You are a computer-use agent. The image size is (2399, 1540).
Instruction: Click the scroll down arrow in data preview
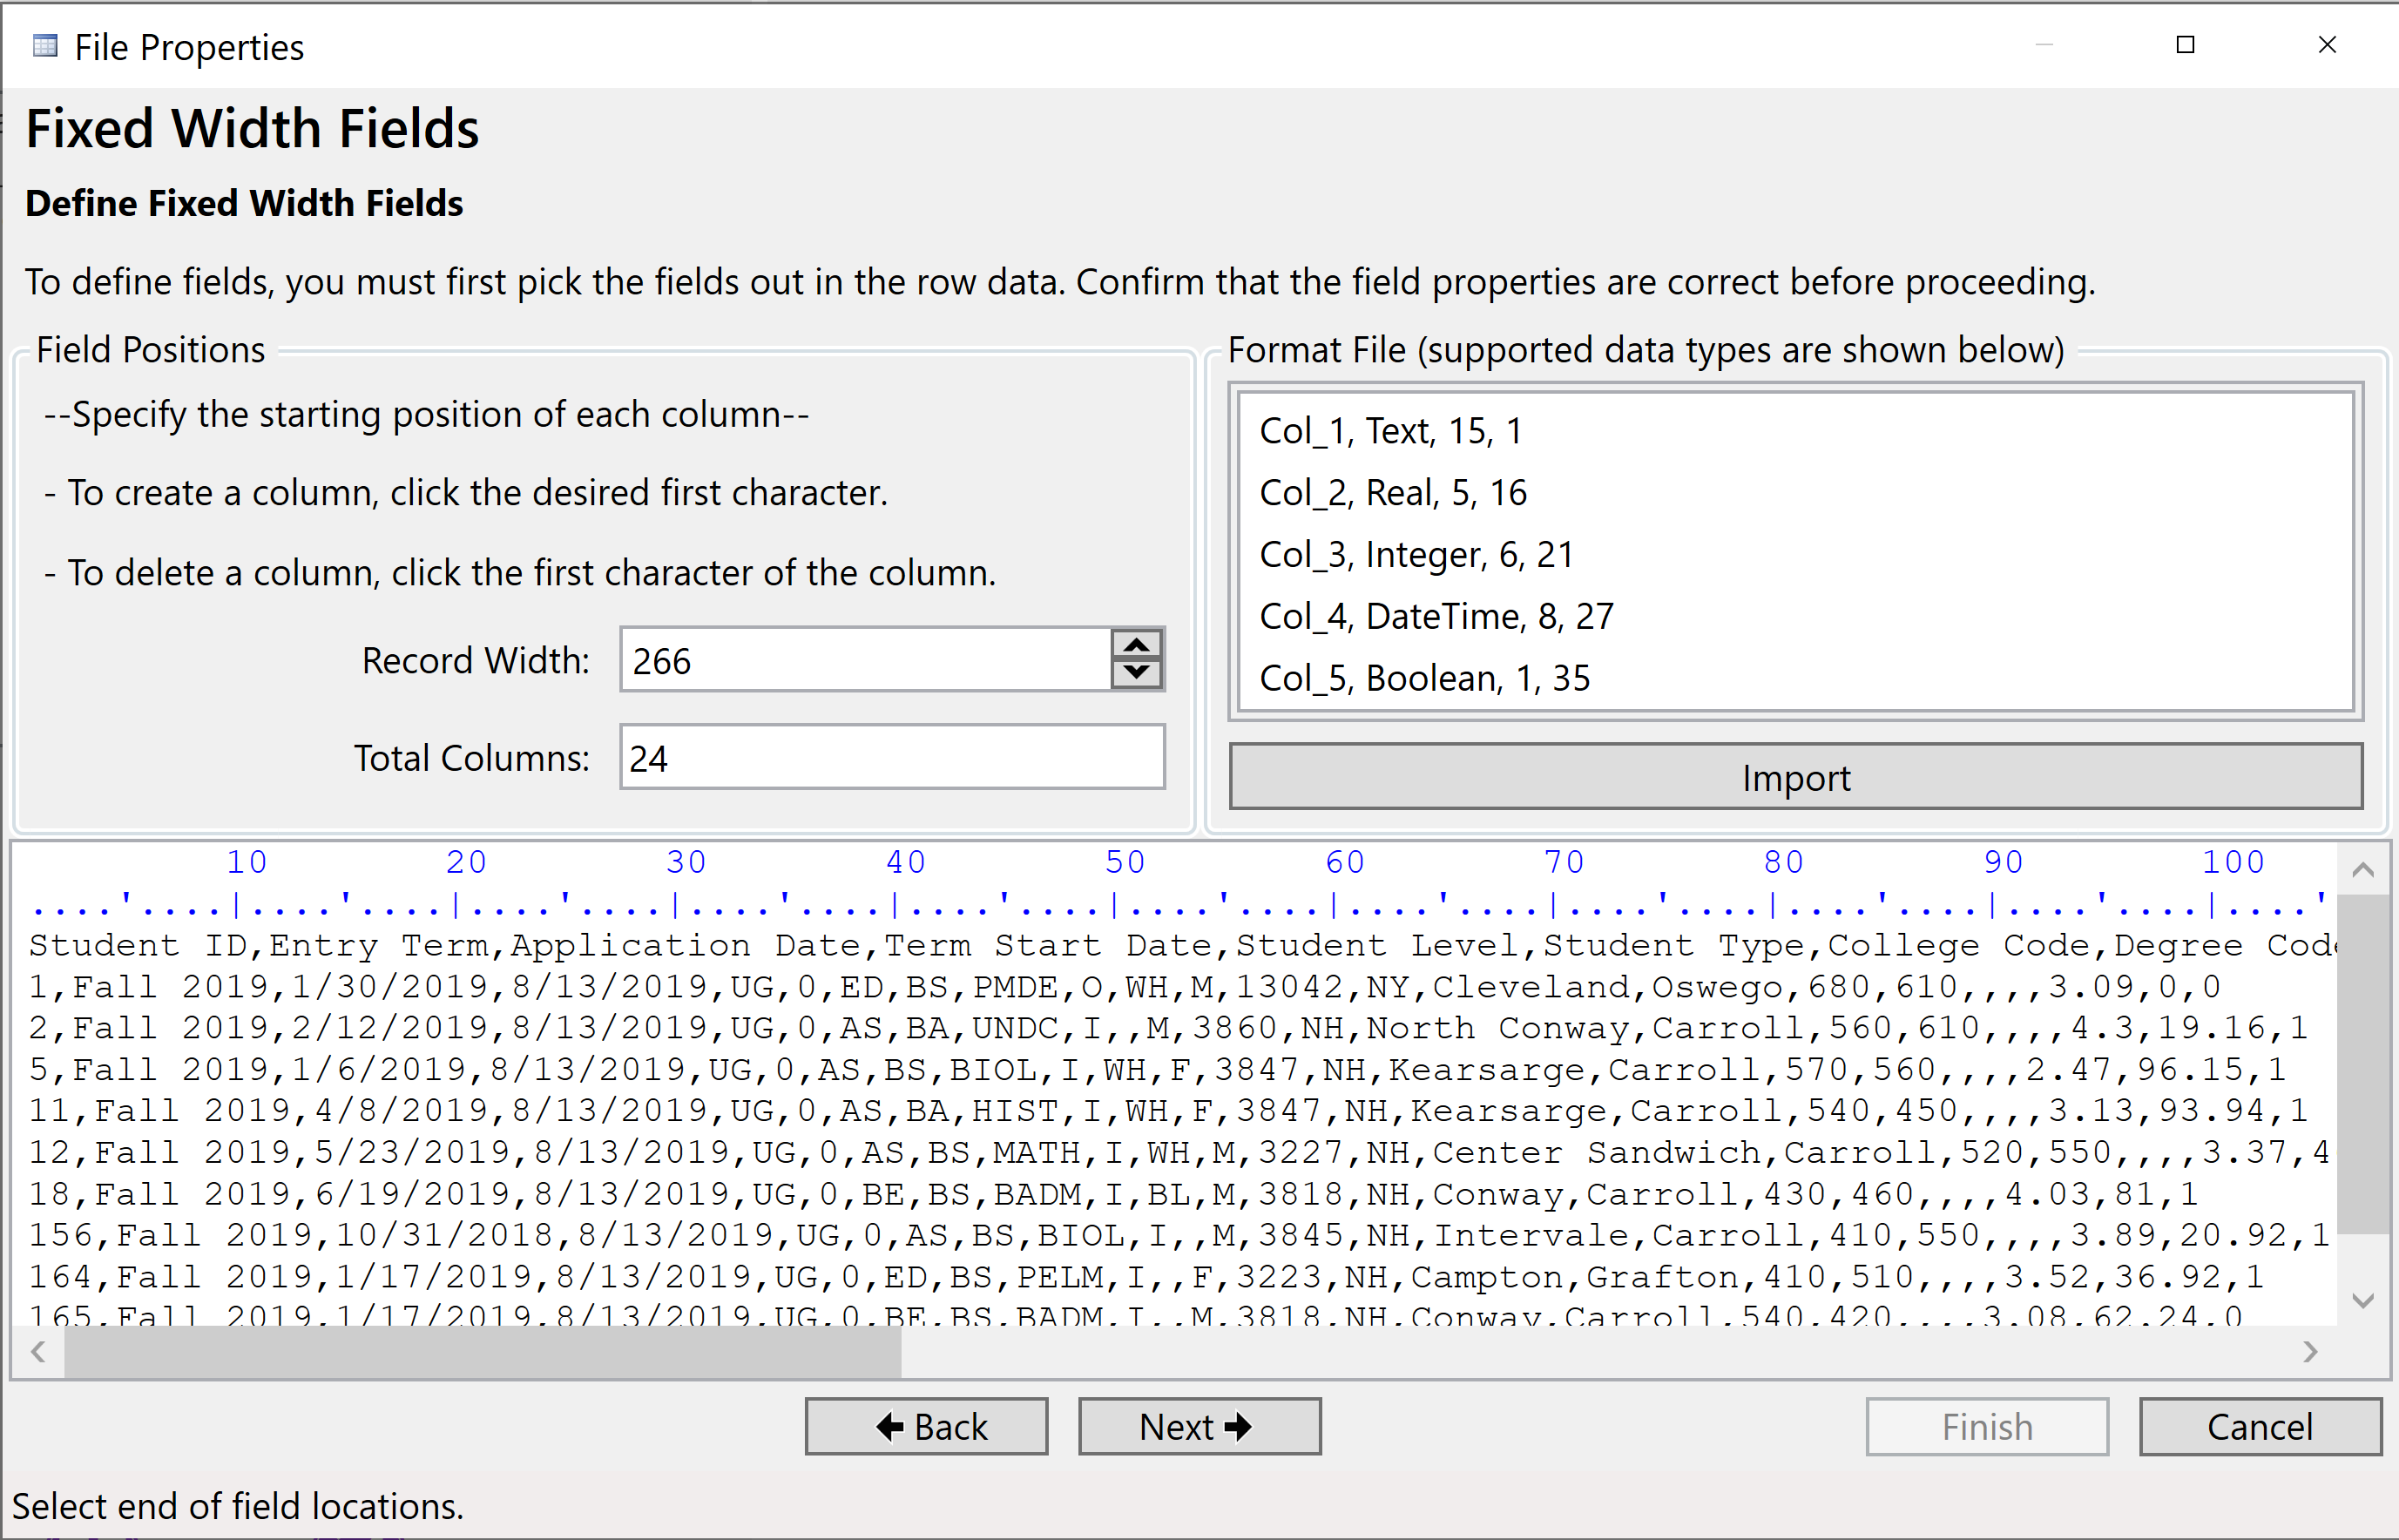[x=2362, y=1301]
